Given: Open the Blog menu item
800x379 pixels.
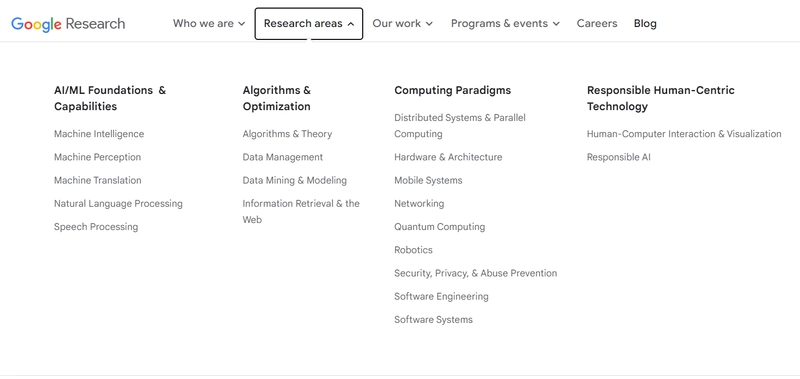Looking at the screenshot, I should pyautogui.click(x=645, y=23).
